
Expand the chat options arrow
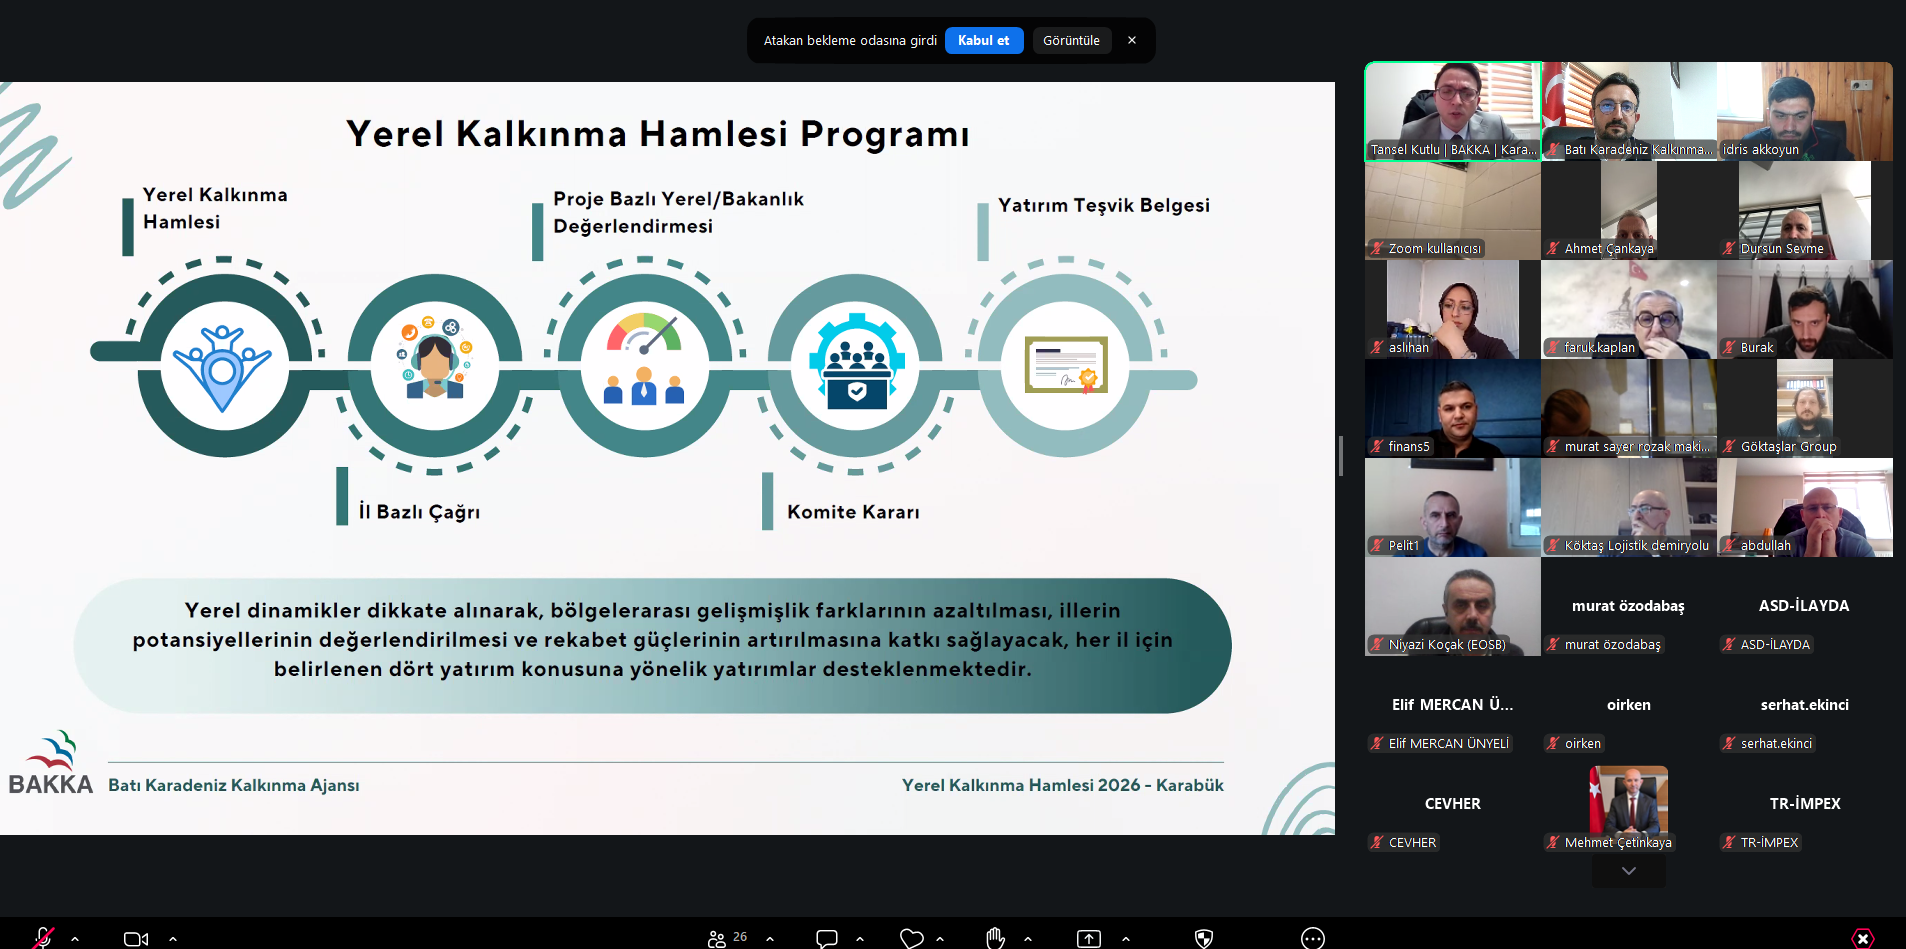pyautogui.click(x=860, y=939)
